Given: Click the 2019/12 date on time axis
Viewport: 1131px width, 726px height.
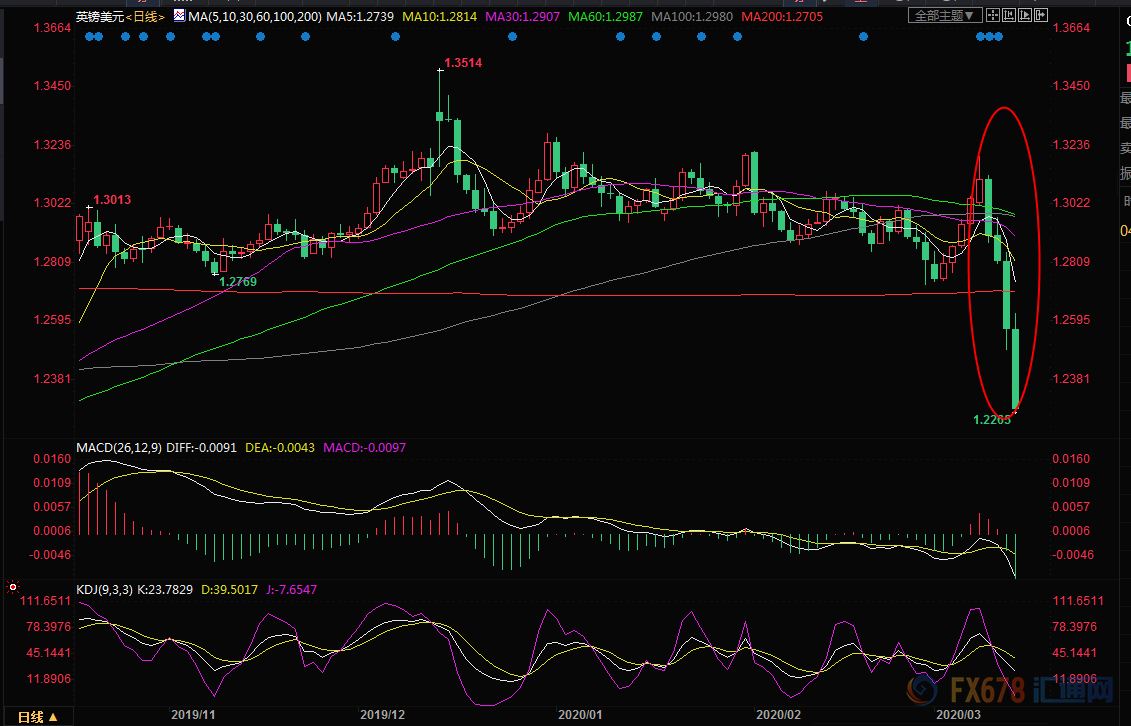Looking at the screenshot, I should (x=382, y=715).
